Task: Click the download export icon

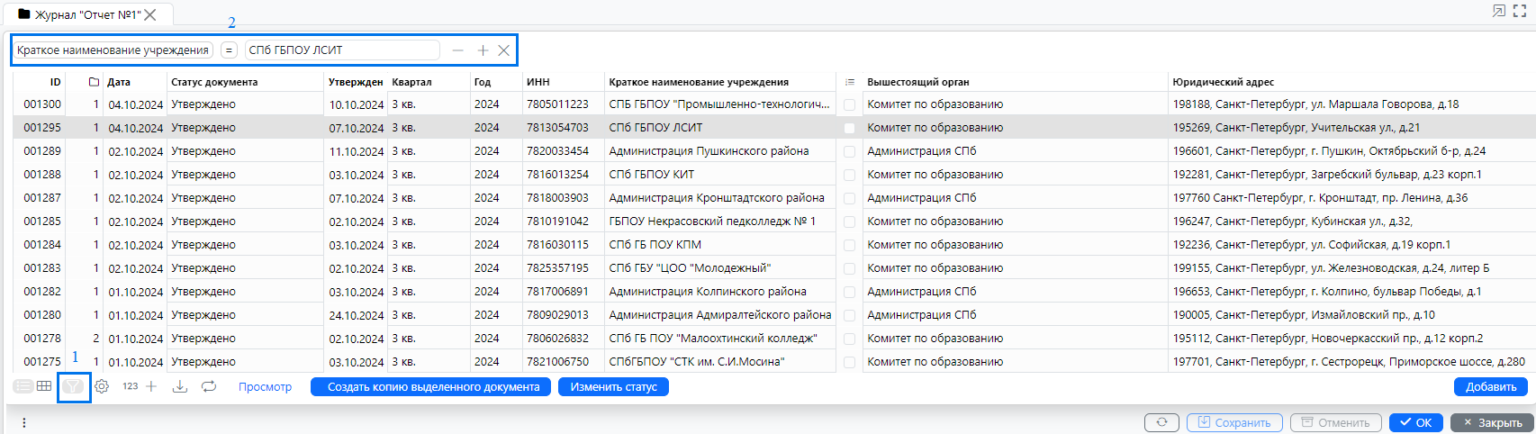Action: pos(180,386)
